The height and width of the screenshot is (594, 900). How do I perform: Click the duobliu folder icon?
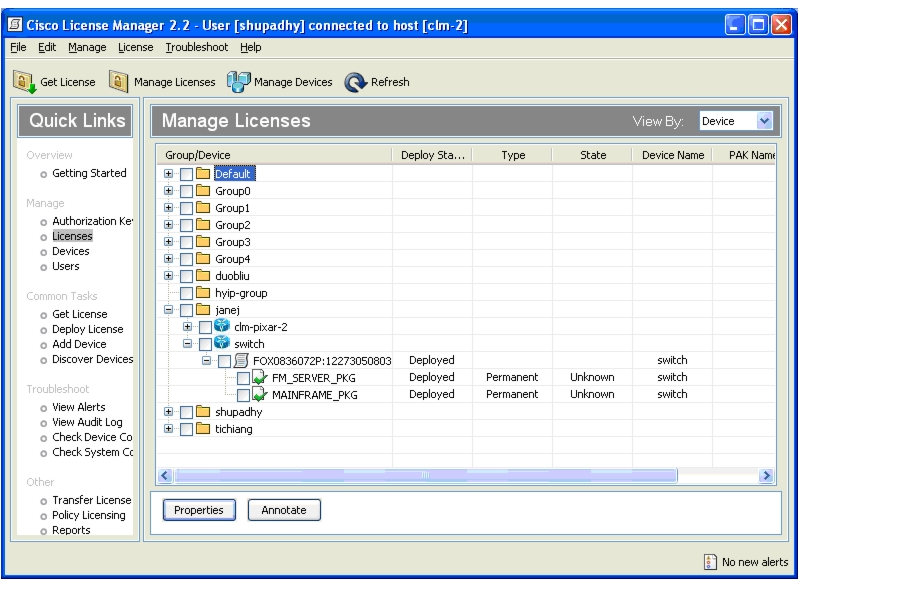(203, 275)
